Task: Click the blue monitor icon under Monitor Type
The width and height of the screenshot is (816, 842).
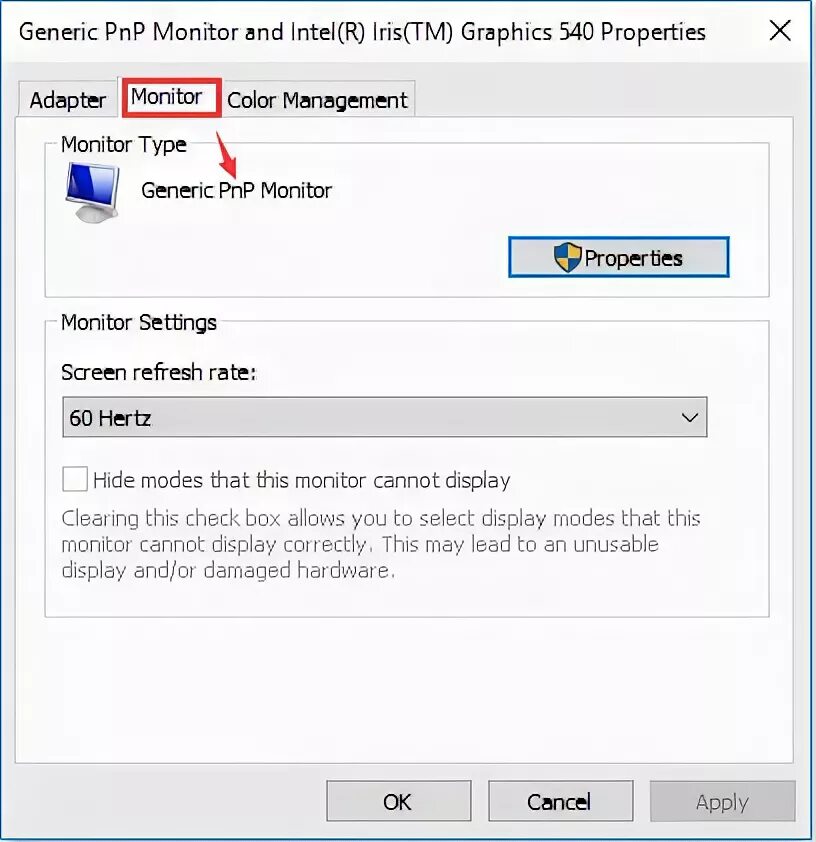Action: [92, 192]
